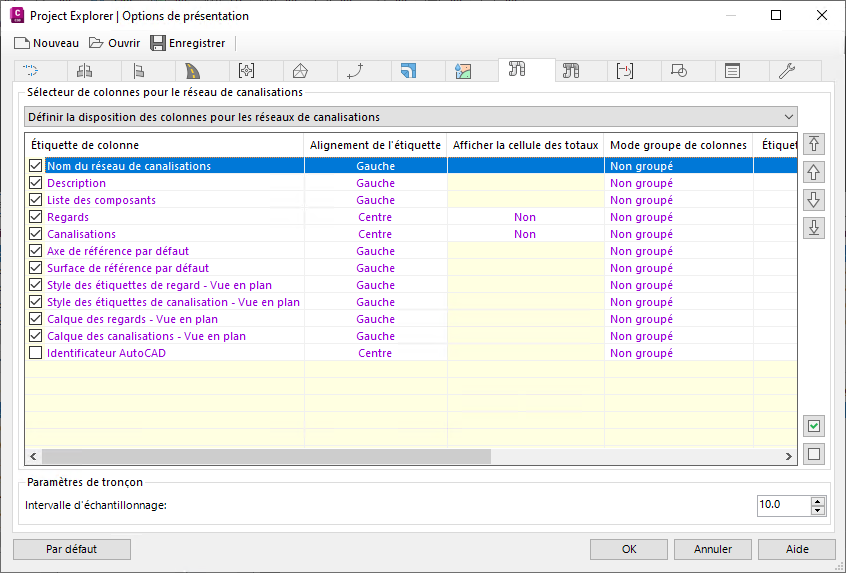Click the Mode groupe de colonnes header
846x573 pixels.
click(x=679, y=145)
